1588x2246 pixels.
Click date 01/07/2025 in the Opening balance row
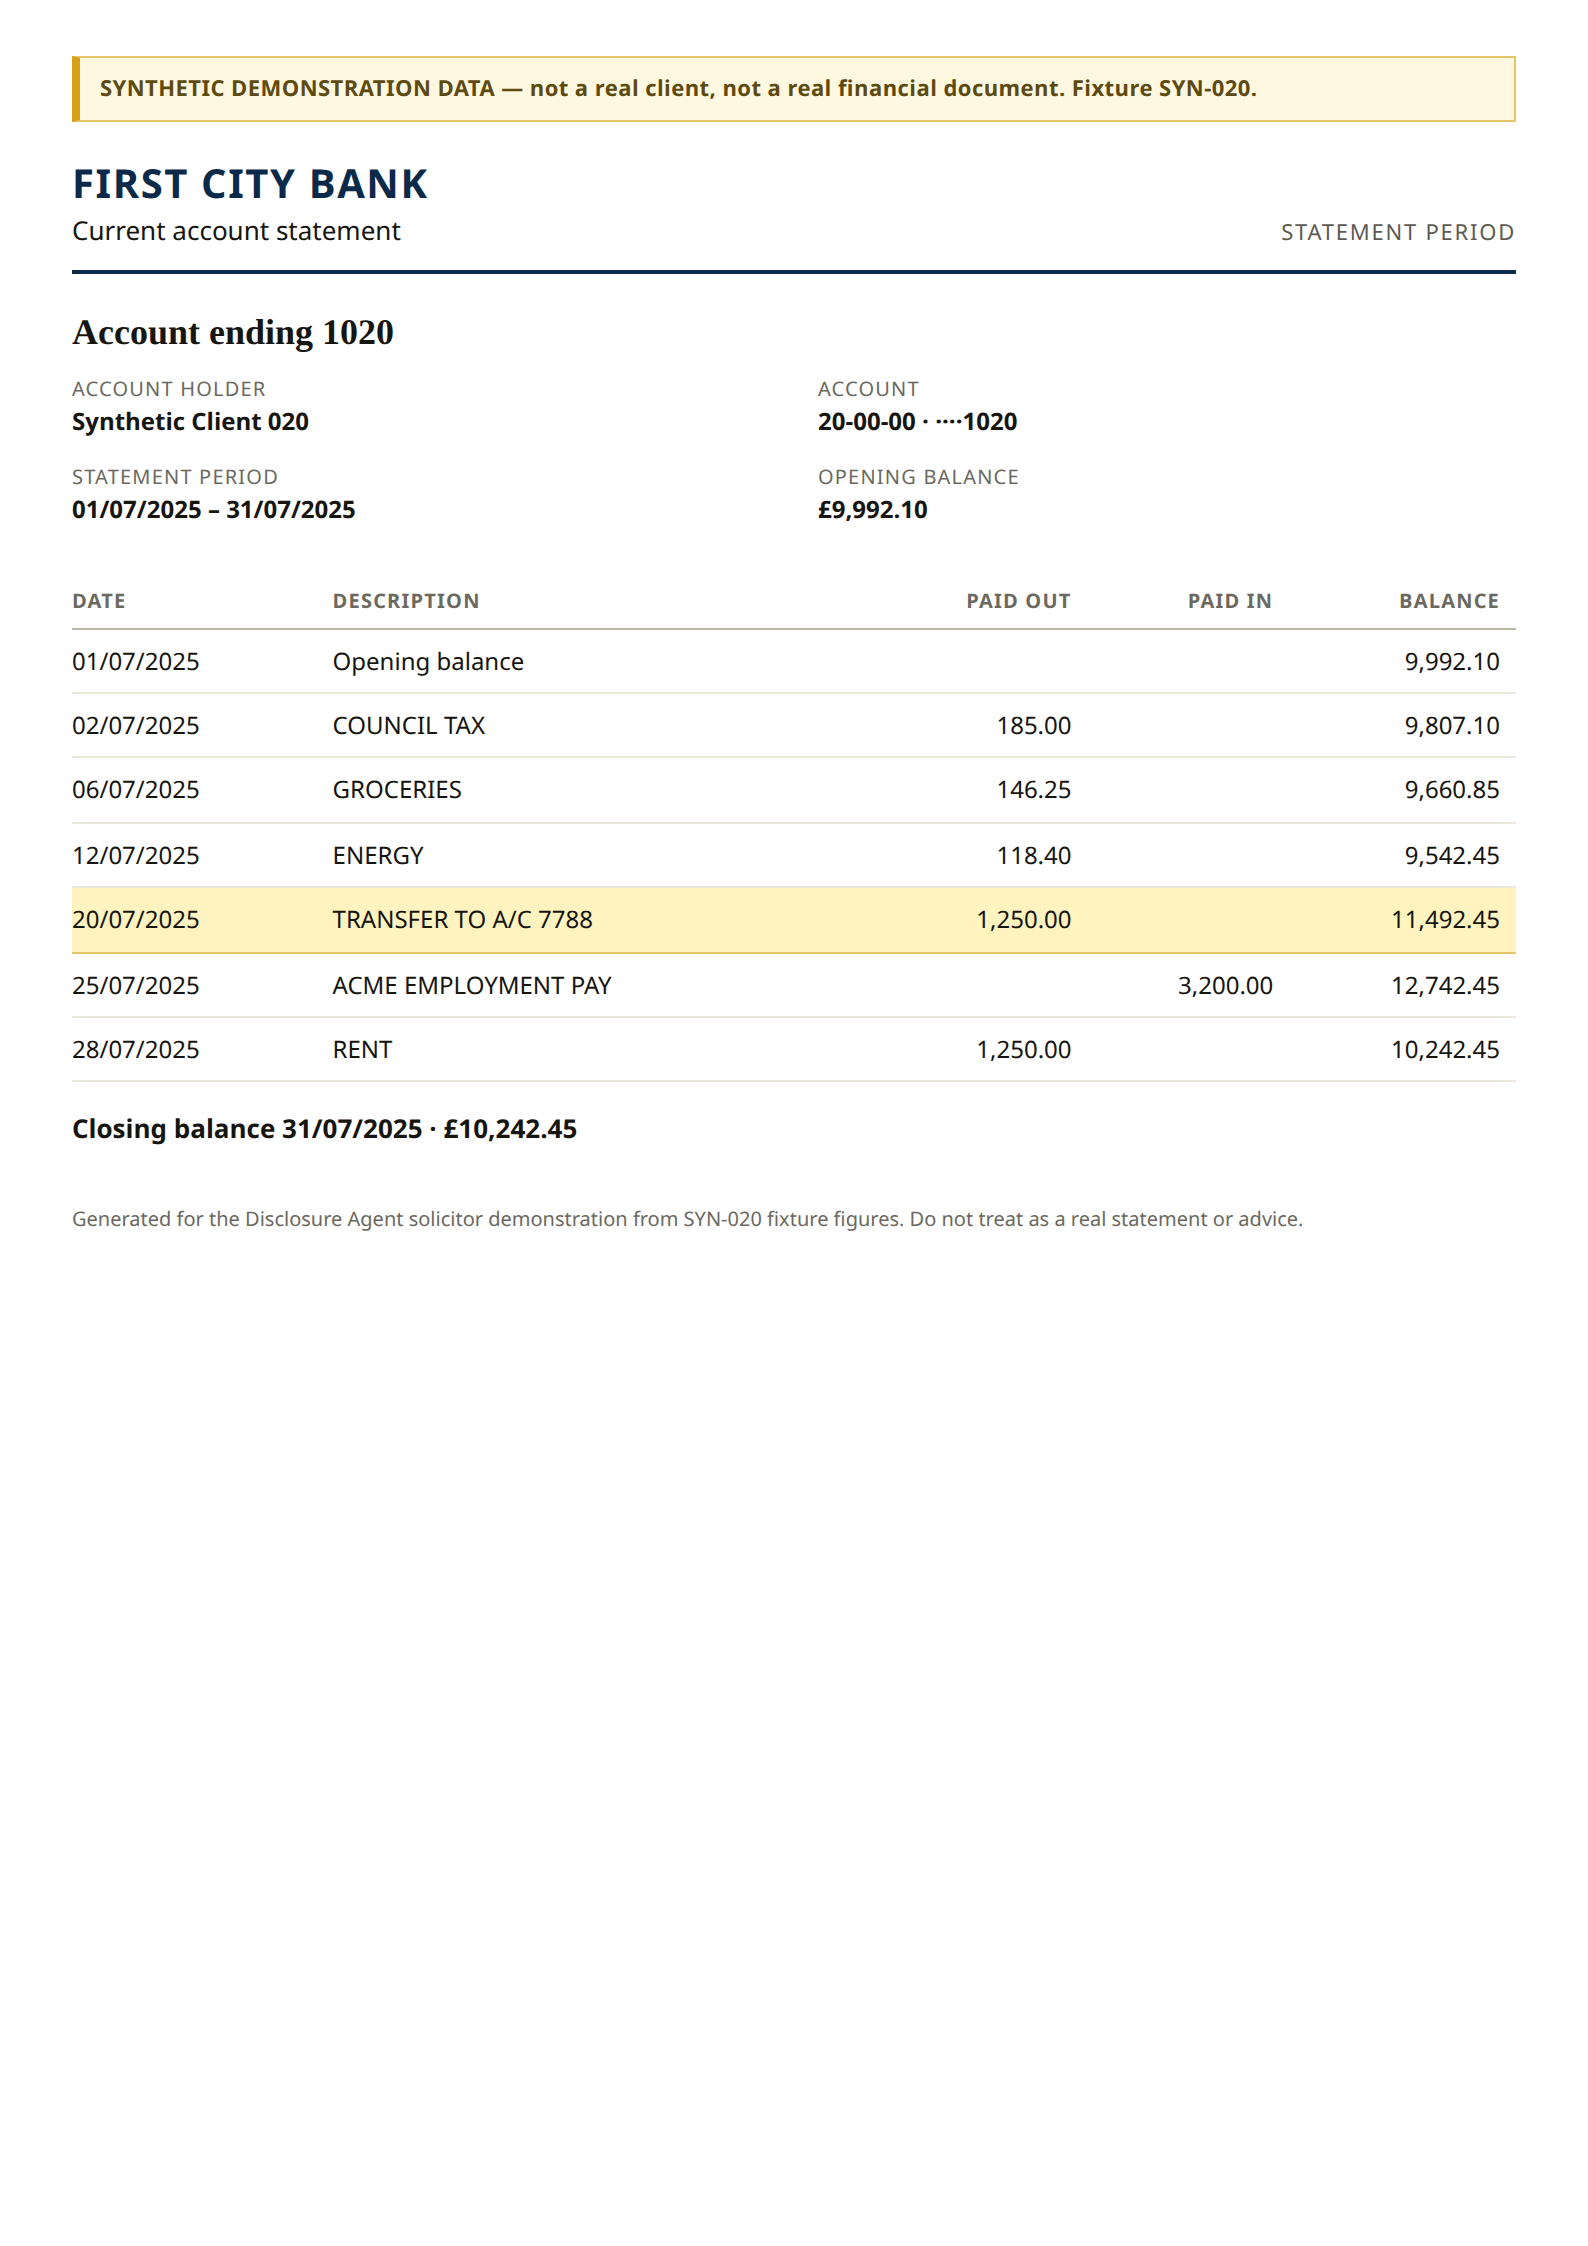(x=136, y=662)
